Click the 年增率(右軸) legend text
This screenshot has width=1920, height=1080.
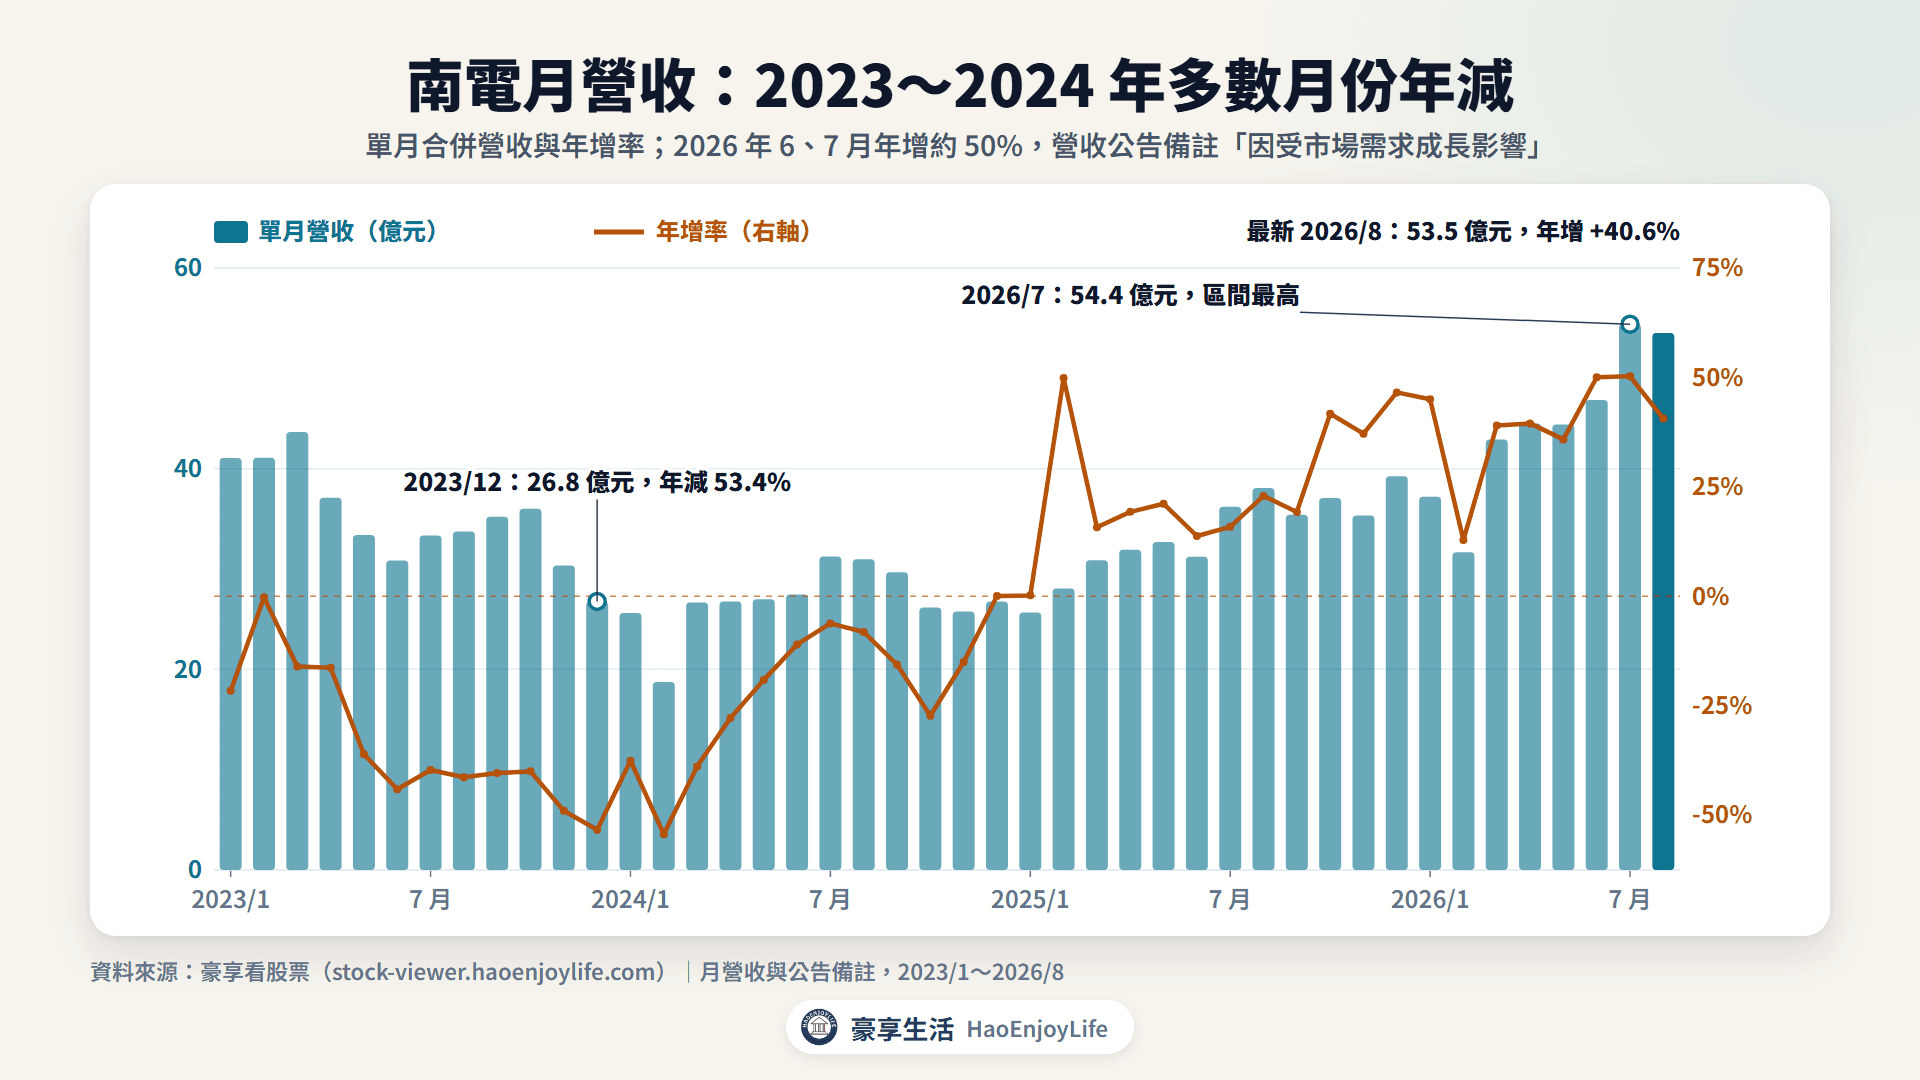(x=735, y=232)
